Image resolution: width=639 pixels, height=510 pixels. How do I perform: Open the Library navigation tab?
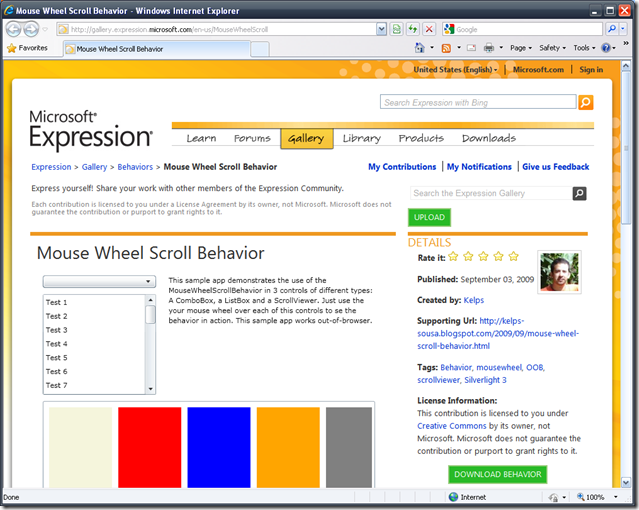pyautogui.click(x=361, y=139)
